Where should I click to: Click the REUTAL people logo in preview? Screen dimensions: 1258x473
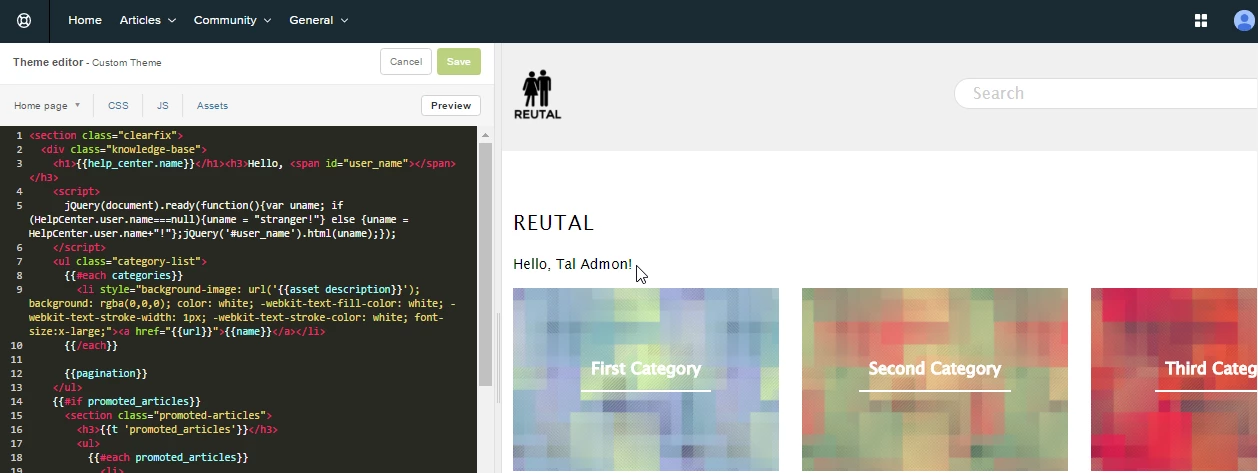coord(537,95)
